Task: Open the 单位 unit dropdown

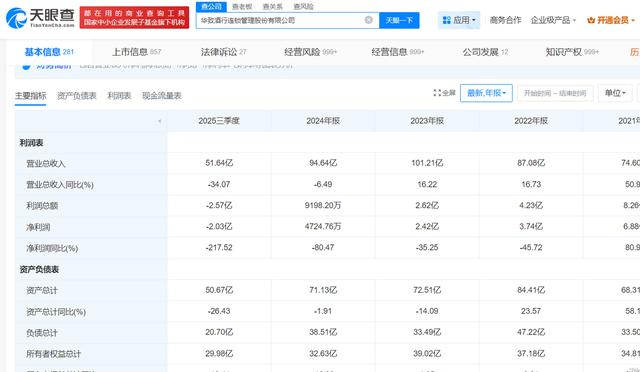Action: [615, 93]
